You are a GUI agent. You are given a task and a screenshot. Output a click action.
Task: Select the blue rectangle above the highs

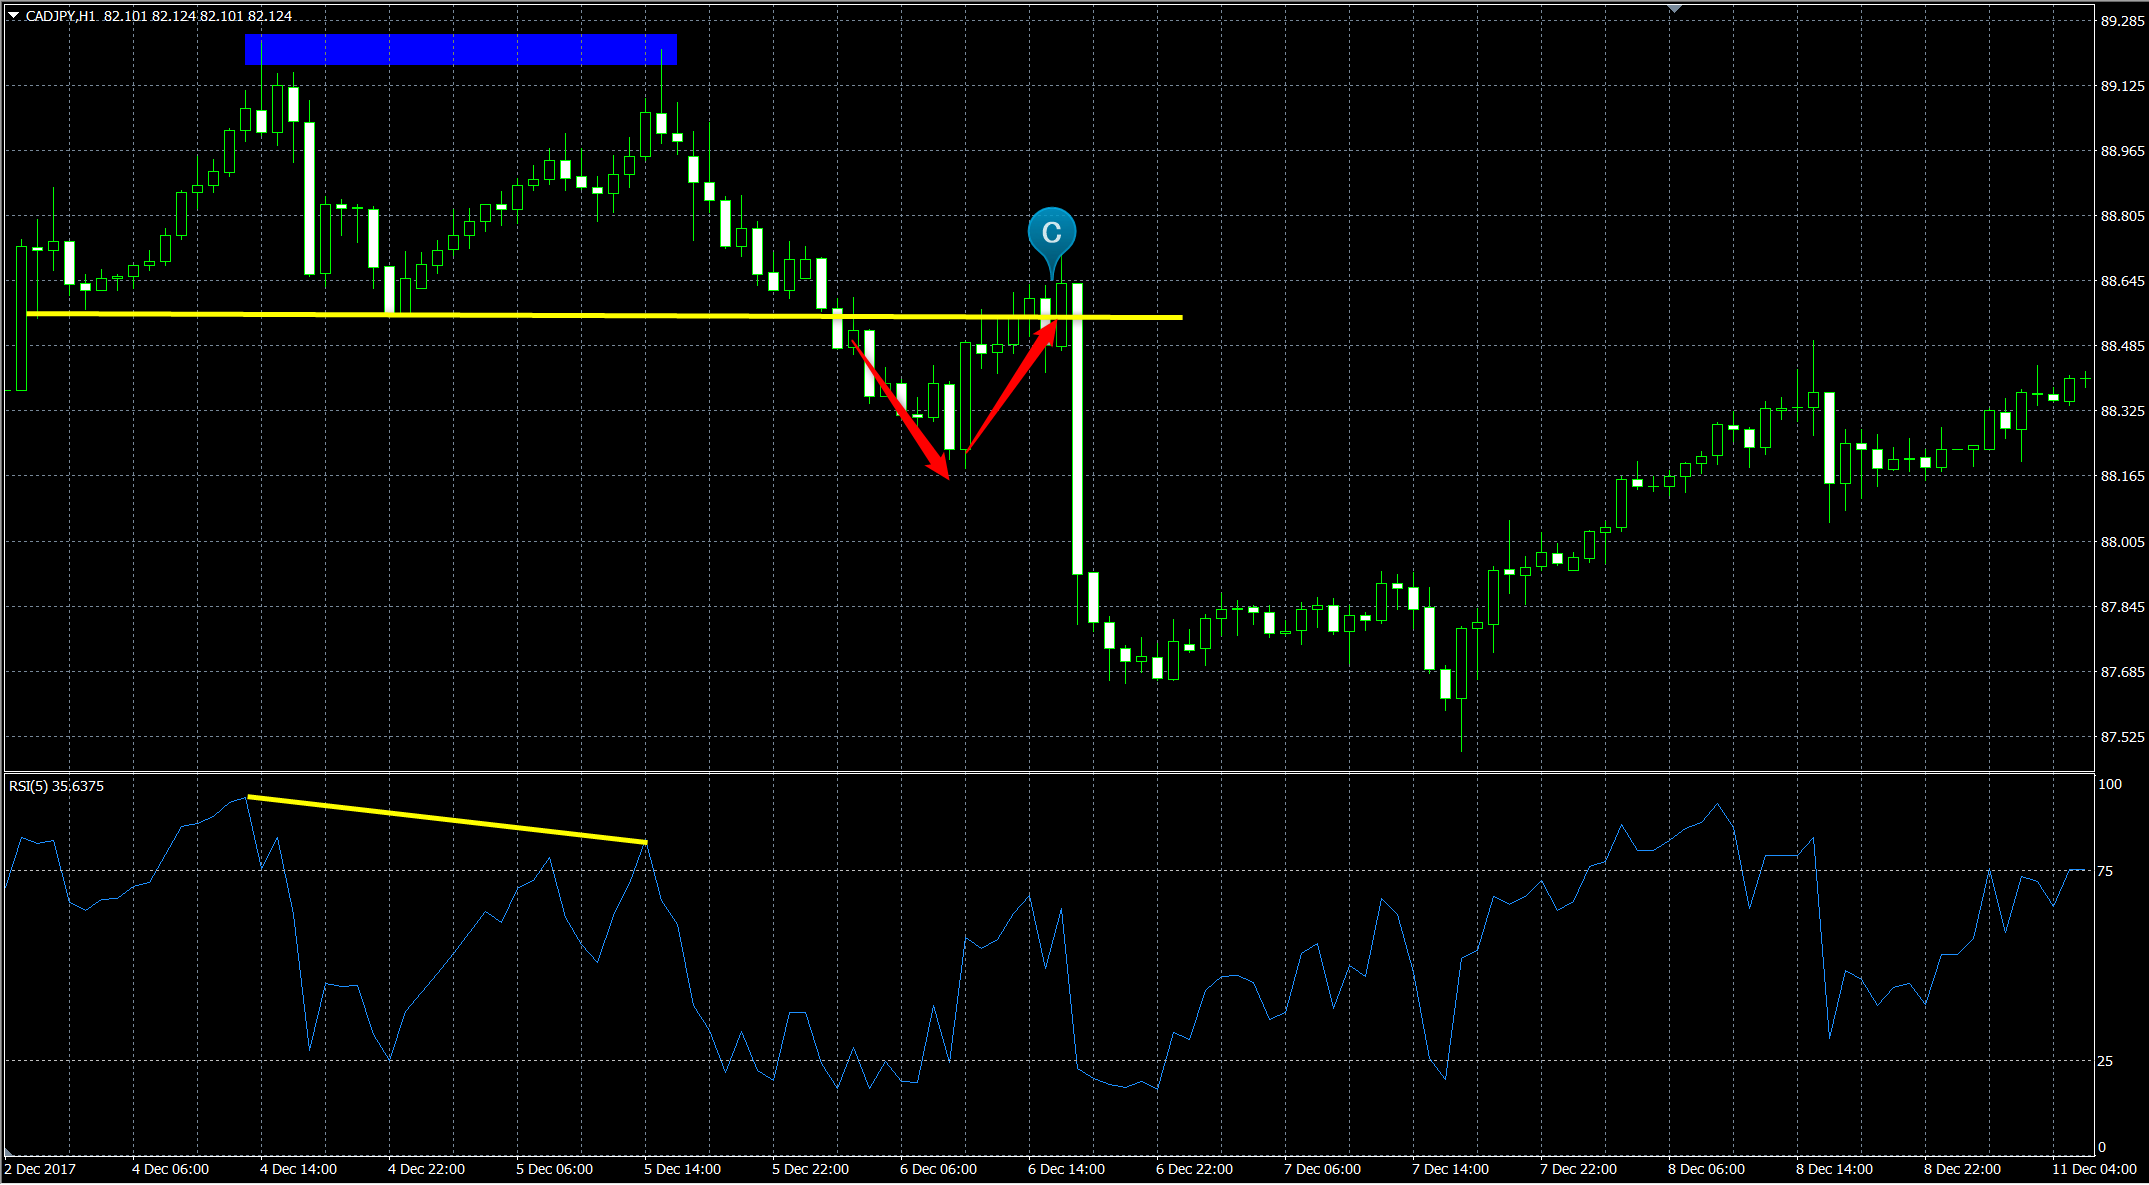tap(461, 49)
